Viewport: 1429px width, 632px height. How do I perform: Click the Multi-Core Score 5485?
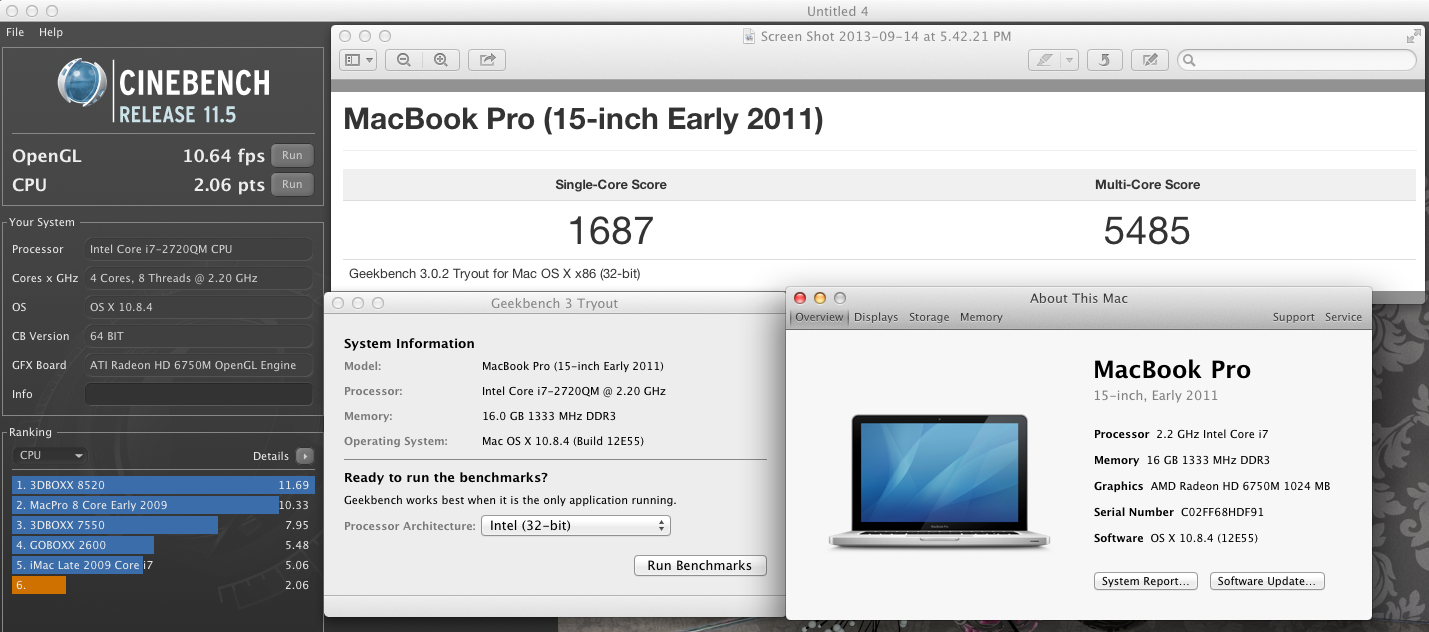point(1147,232)
